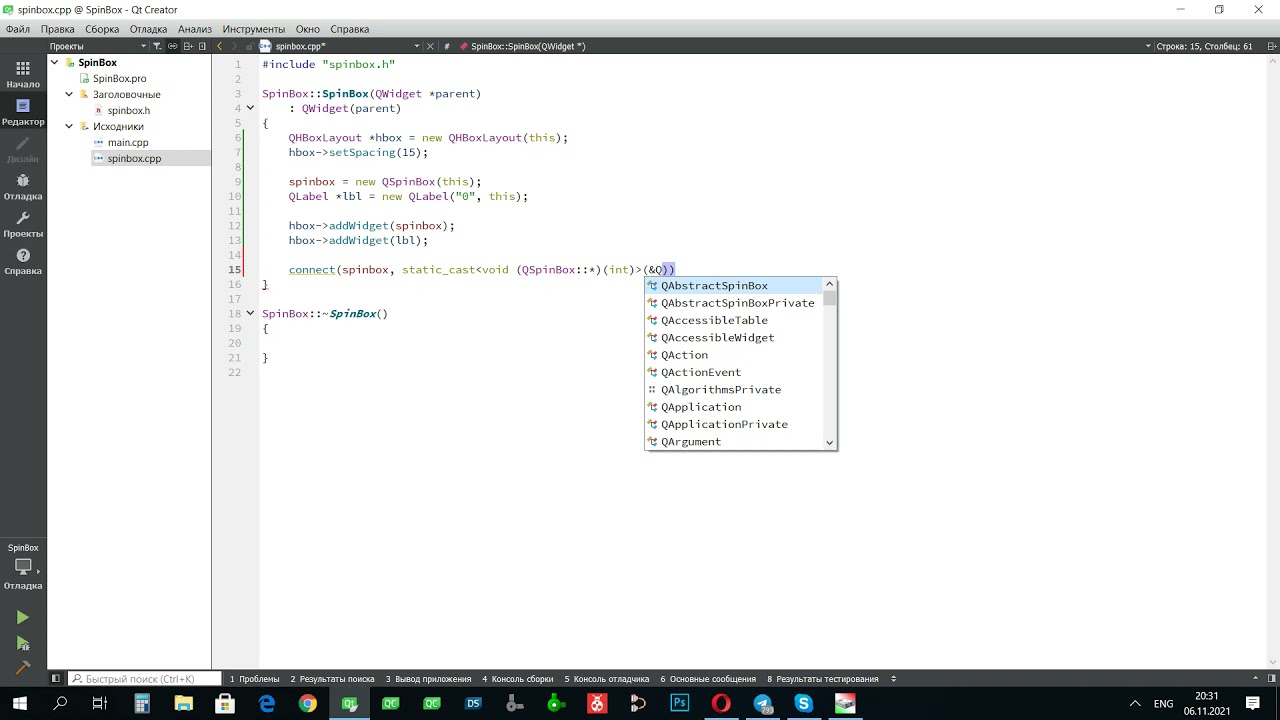Open Photoshop from the taskbar
The height and width of the screenshot is (720, 1280).
tap(680, 704)
